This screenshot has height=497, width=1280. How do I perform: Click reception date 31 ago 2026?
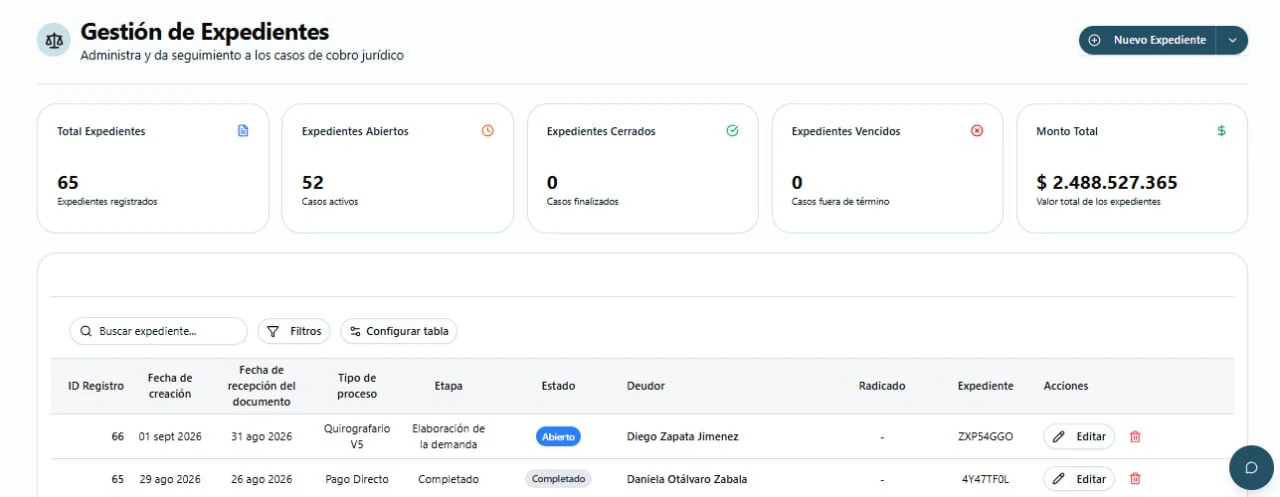[x=261, y=436]
